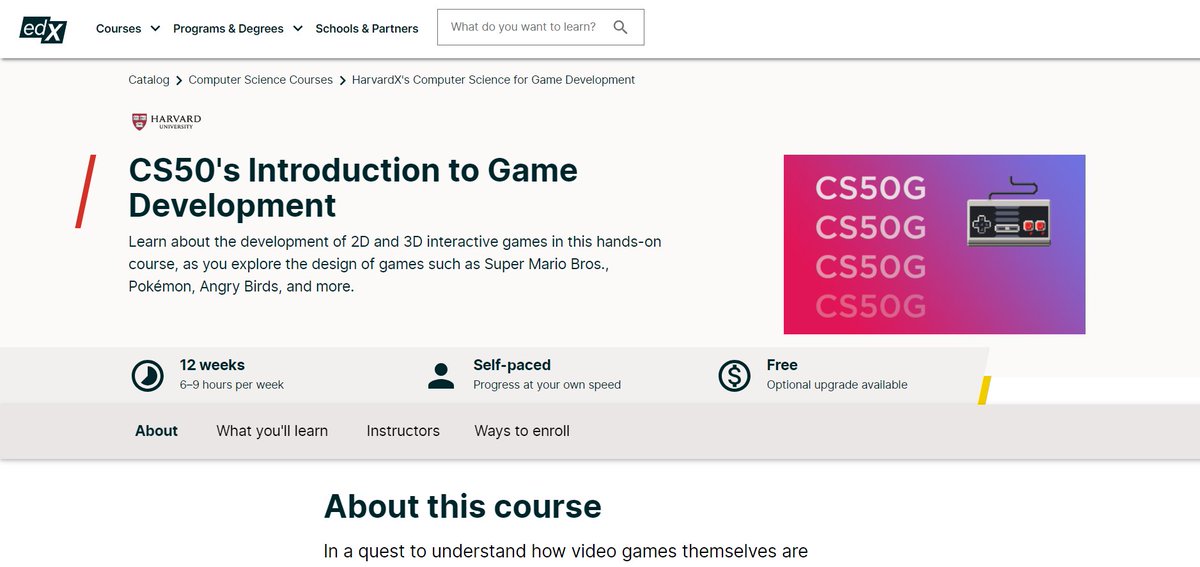The height and width of the screenshot is (567, 1200).
Task: Click the 'Free' price label
Action: pos(782,365)
